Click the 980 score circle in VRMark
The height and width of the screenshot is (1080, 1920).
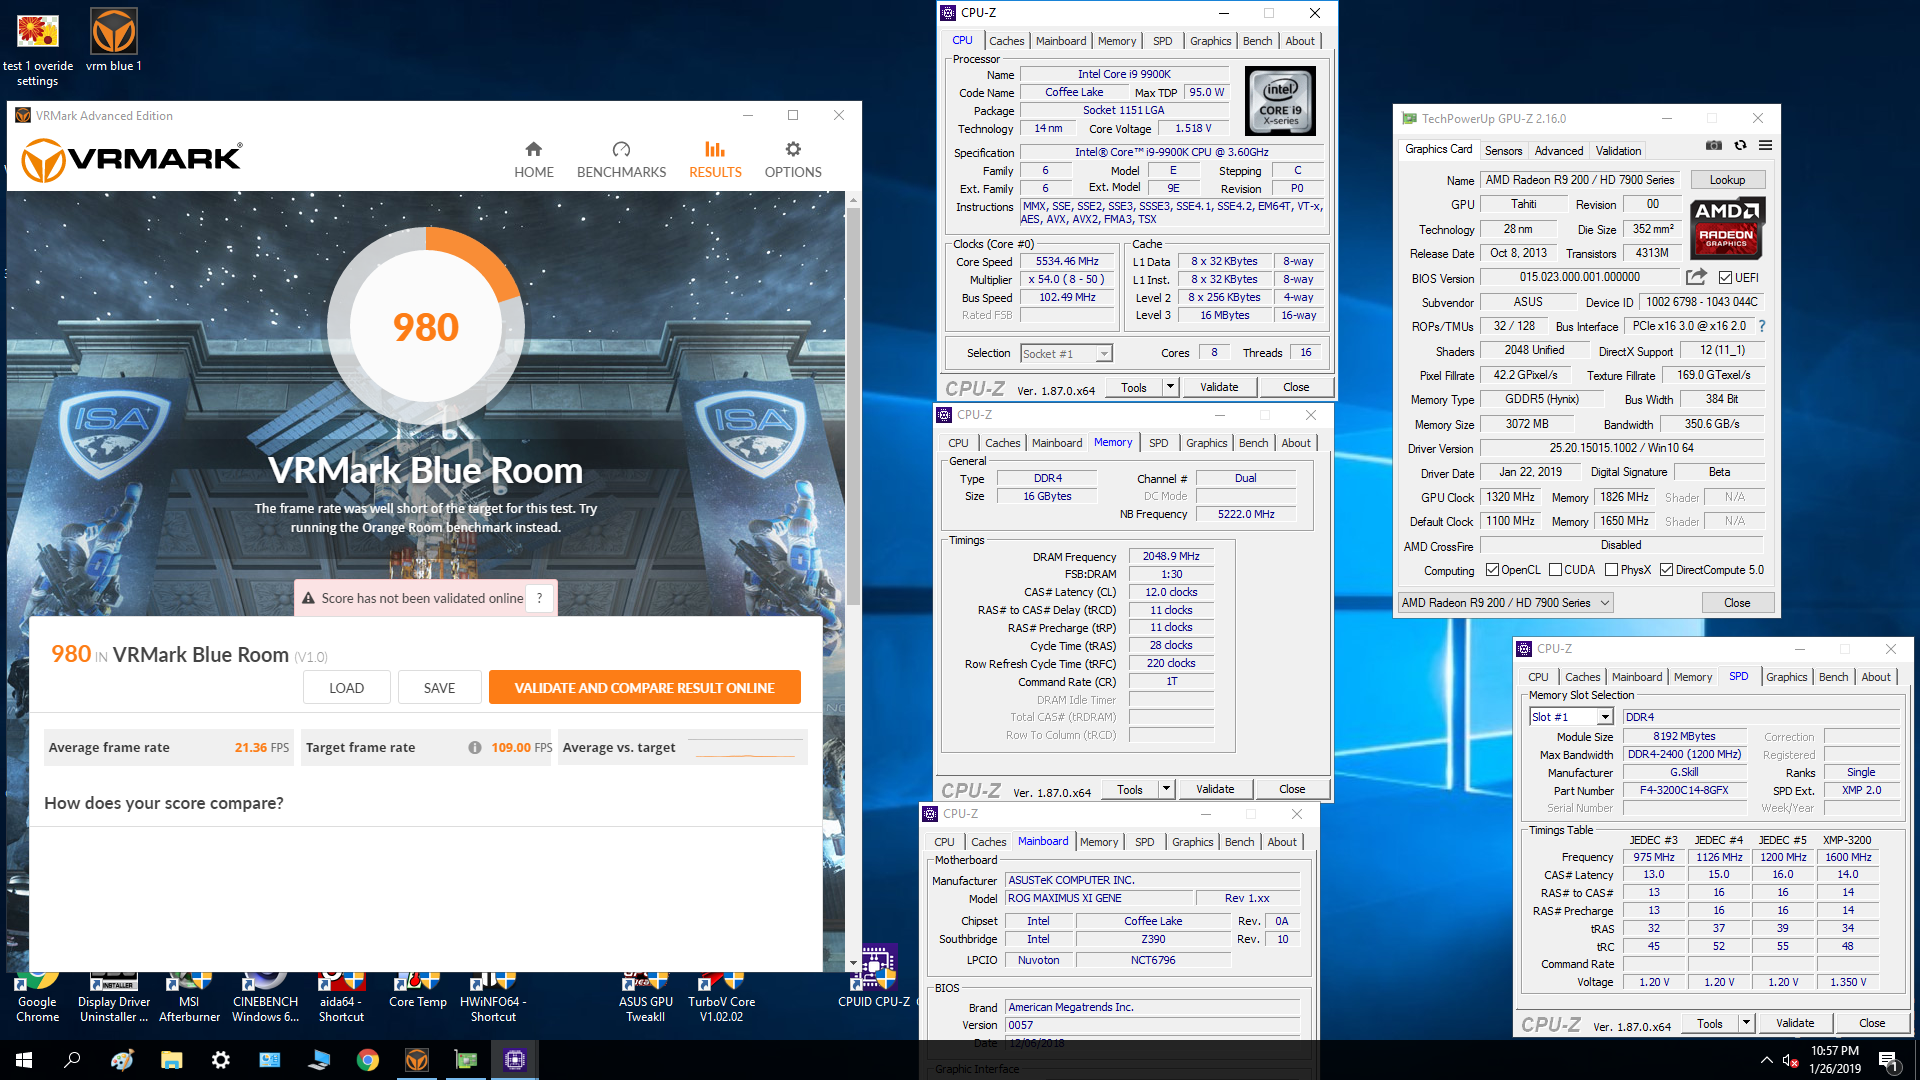point(425,327)
